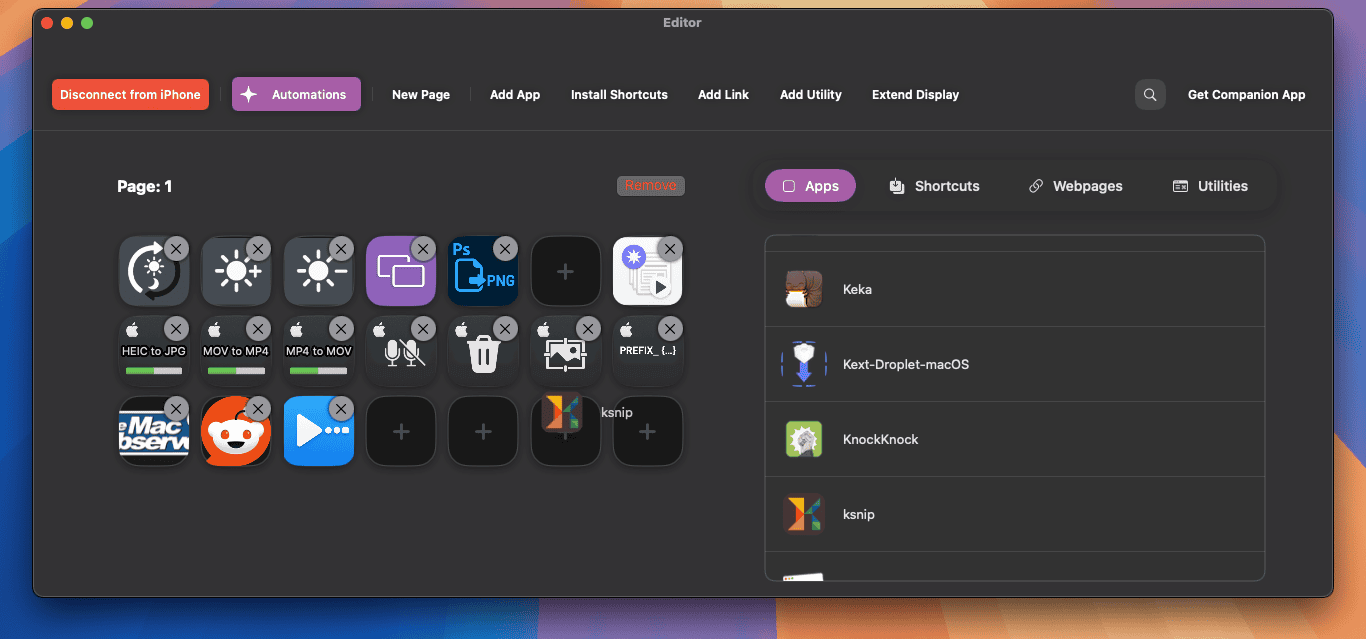Select the screenshot capture shortcut icon

pos(566,350)
